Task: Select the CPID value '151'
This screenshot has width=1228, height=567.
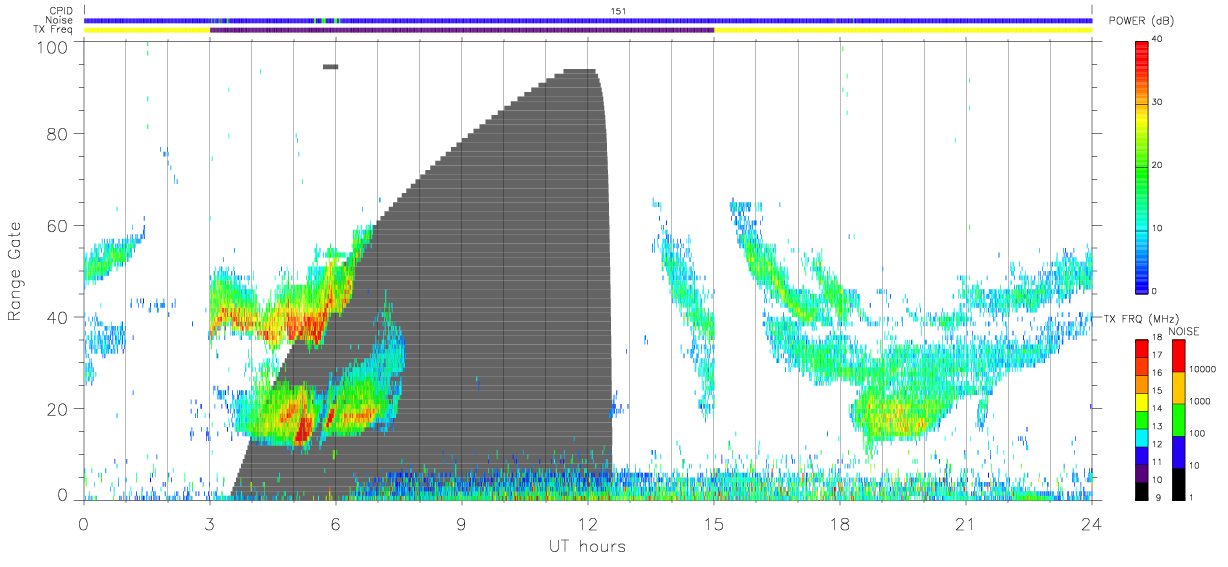Action: (618, 11)
